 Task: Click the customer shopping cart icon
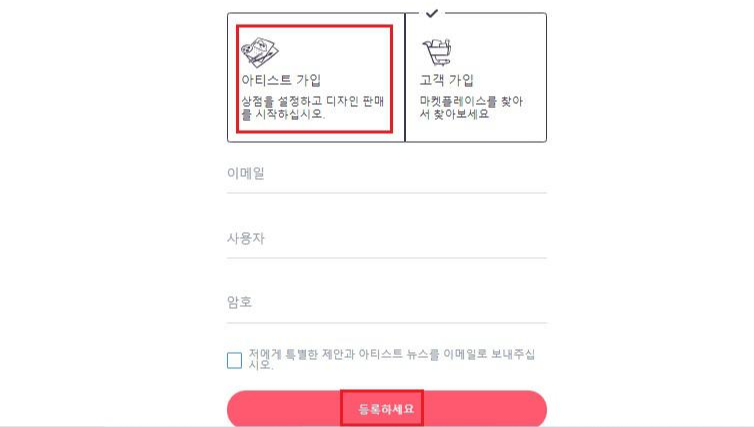click(x=437, y=52)
